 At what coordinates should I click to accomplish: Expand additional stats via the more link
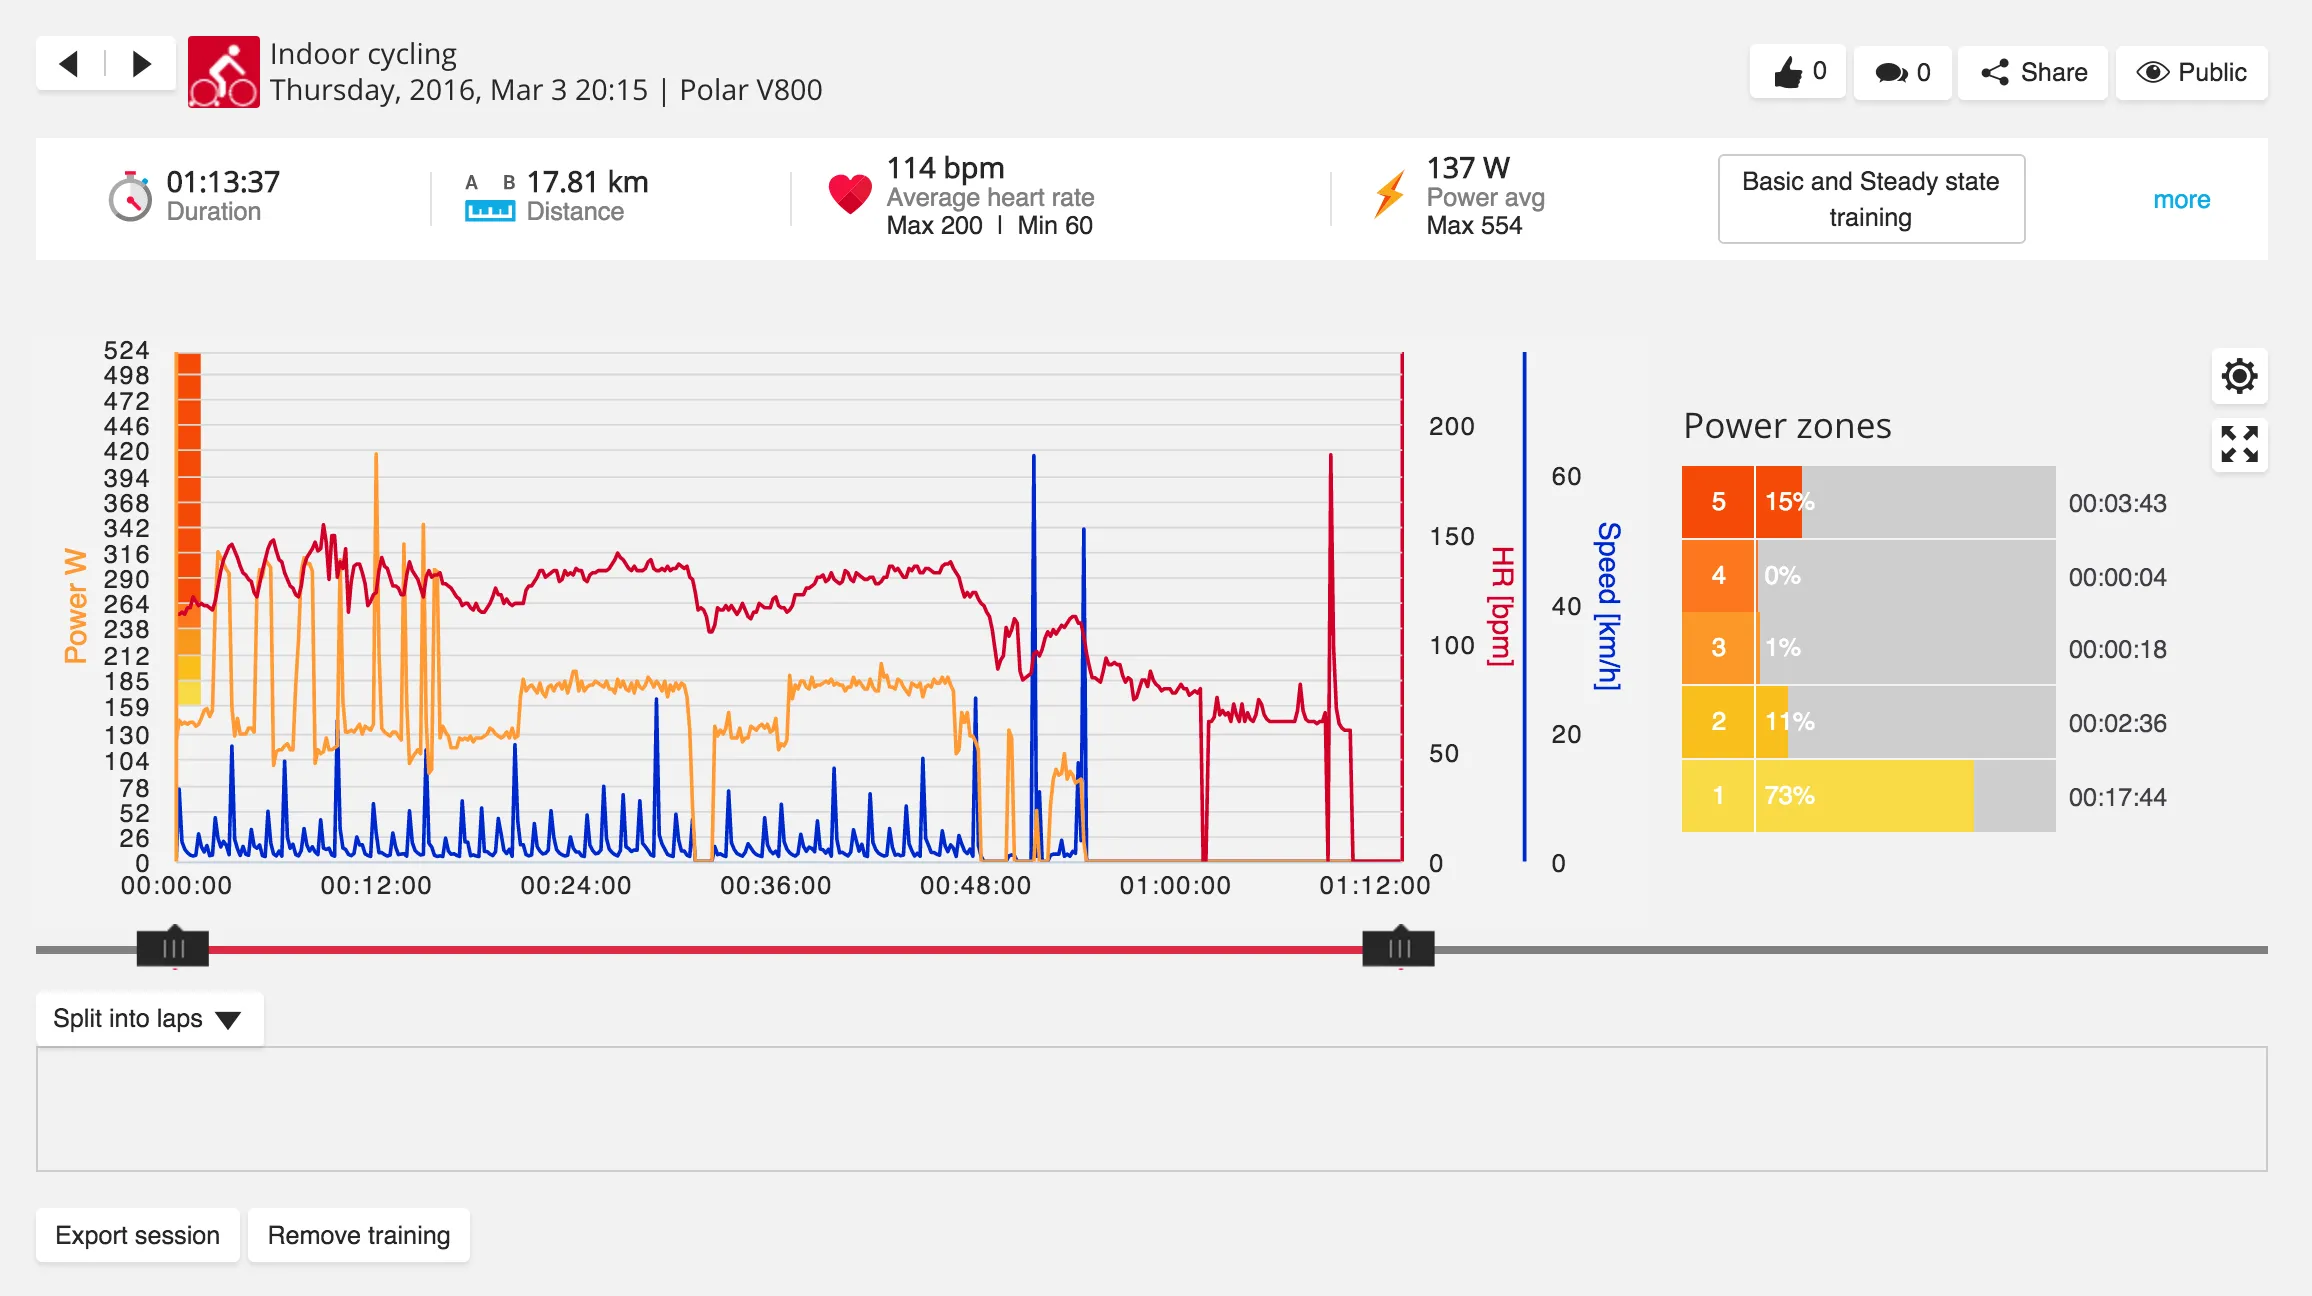[2181, 199]
